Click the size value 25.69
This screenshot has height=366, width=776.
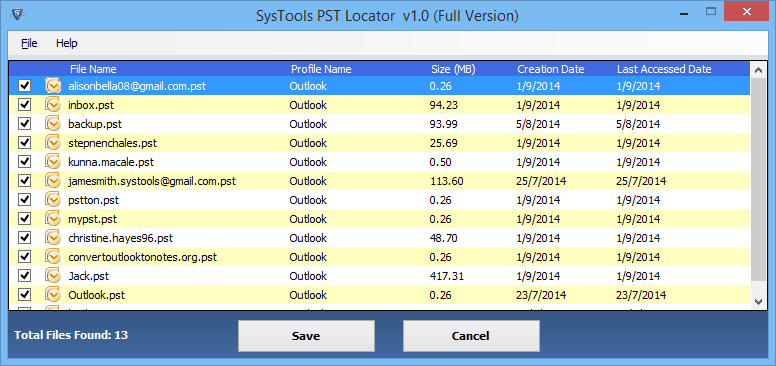[443, 143]
